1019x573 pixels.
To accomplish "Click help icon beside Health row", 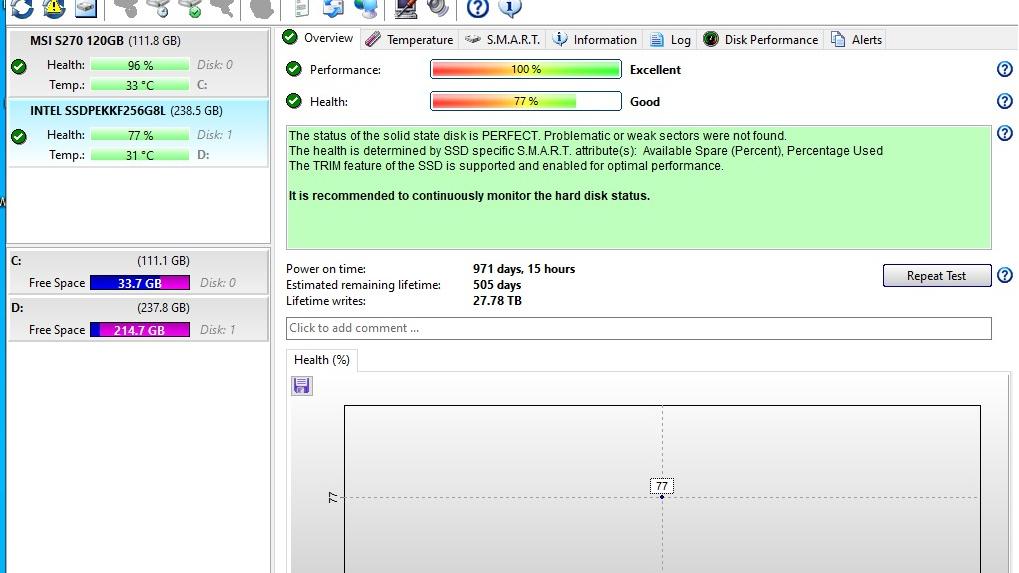I will click(1005, 101).
